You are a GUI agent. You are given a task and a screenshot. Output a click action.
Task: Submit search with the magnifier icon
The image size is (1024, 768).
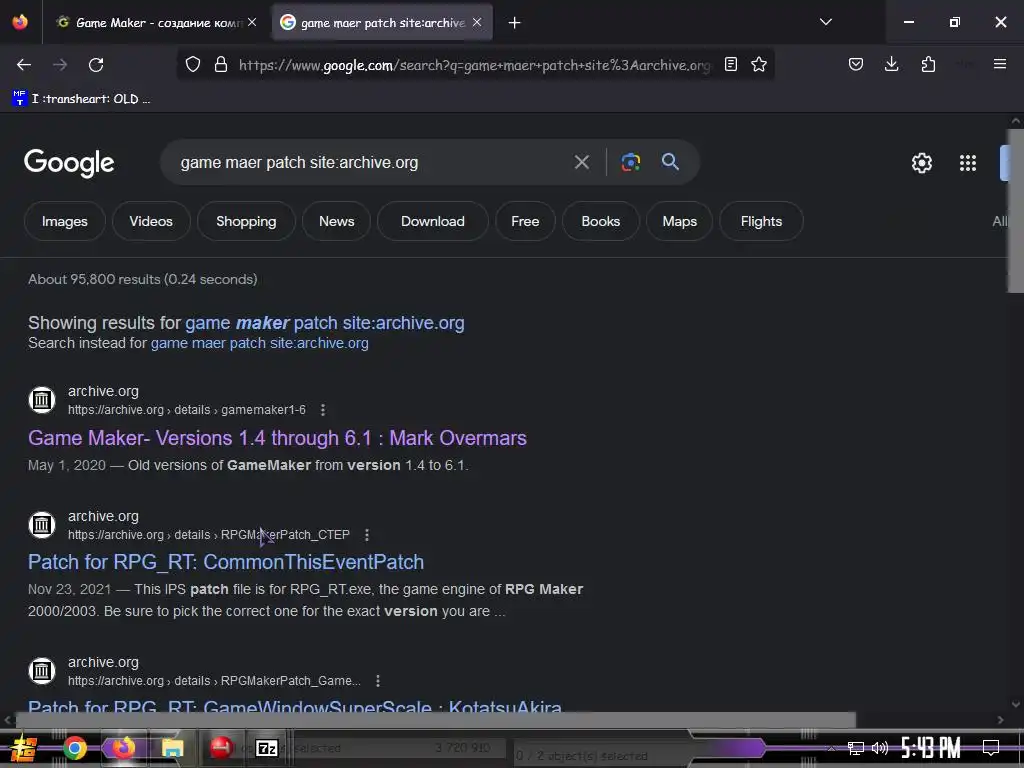click(x=670, y=162)
